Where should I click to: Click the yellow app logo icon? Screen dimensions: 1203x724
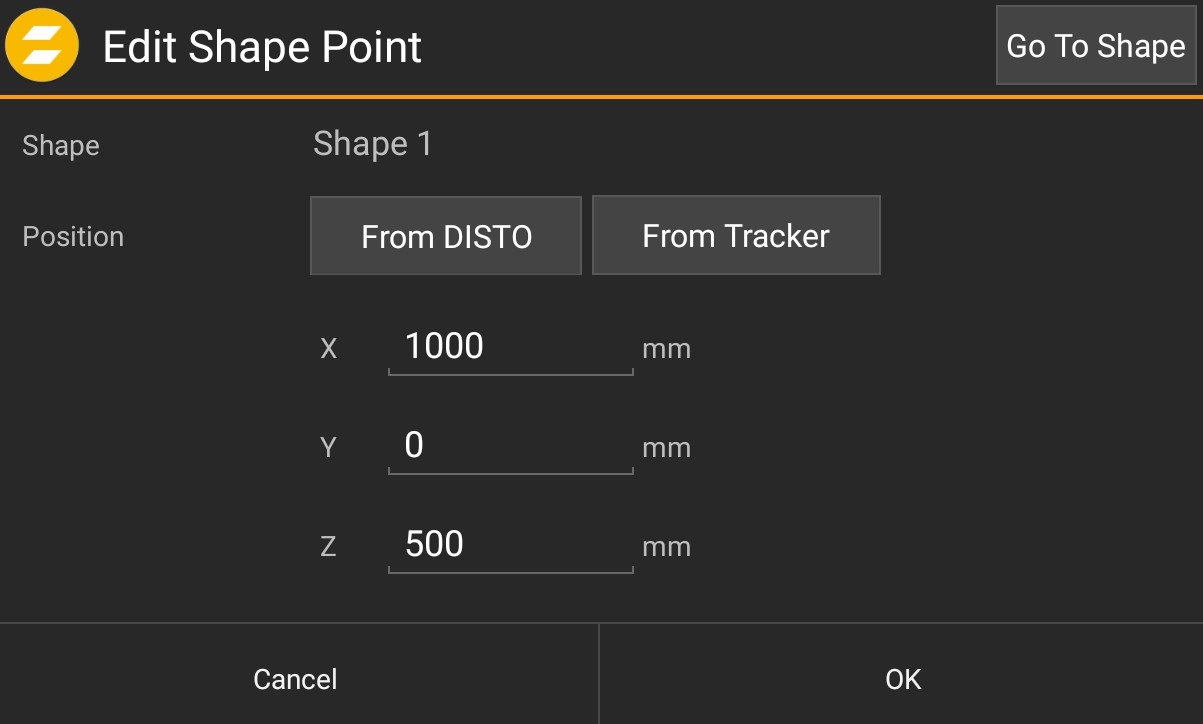(40, 45)
